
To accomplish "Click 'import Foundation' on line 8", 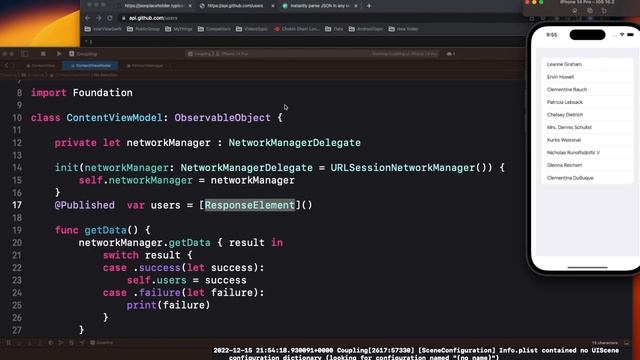I will (82, 93).
